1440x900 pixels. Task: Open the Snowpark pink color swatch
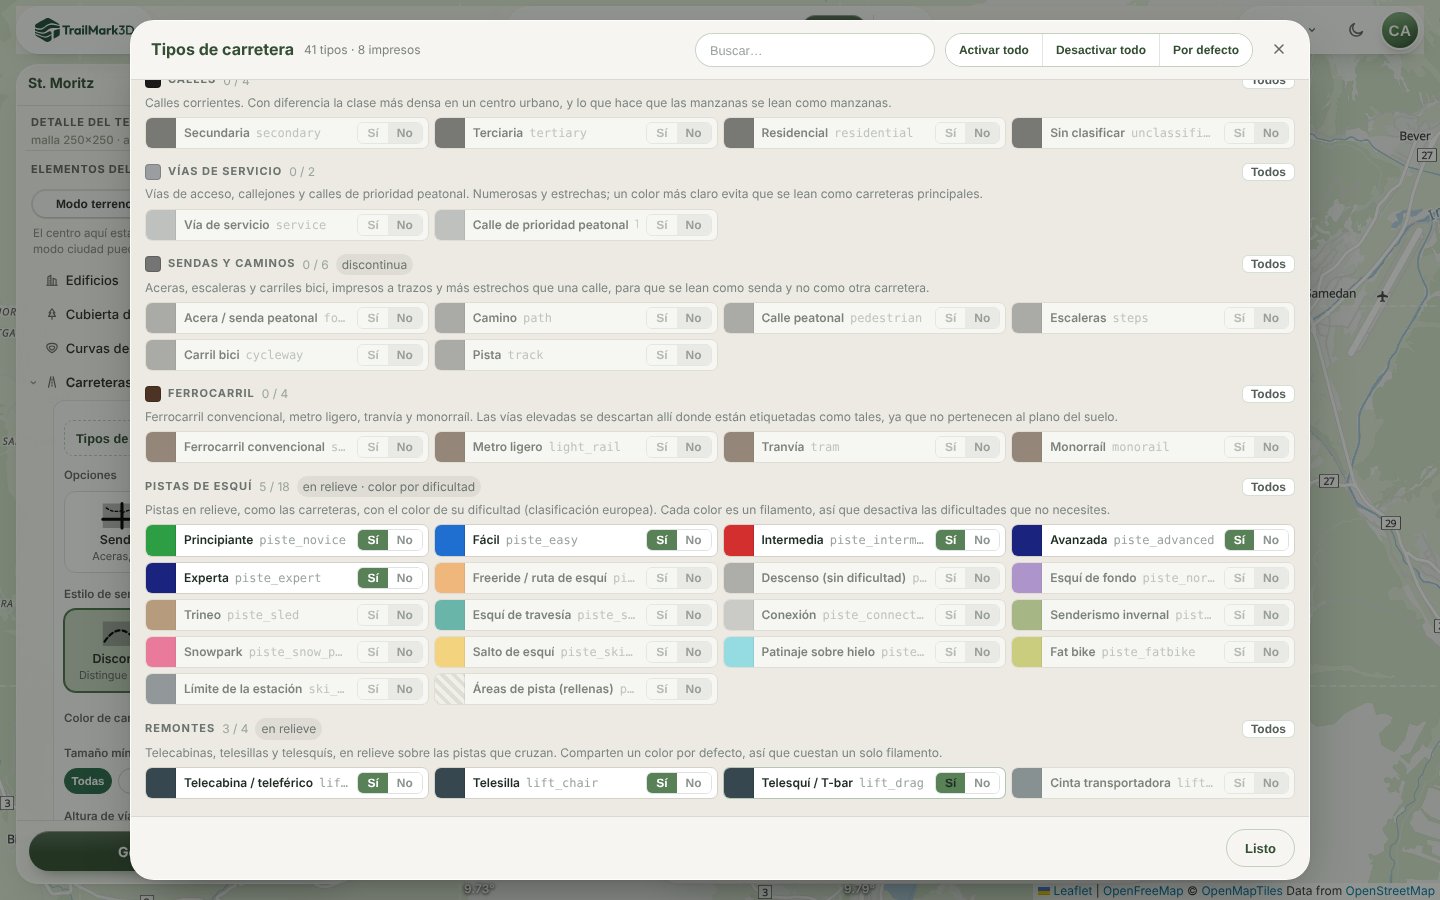pyautogui.click(x=161, y=652)
